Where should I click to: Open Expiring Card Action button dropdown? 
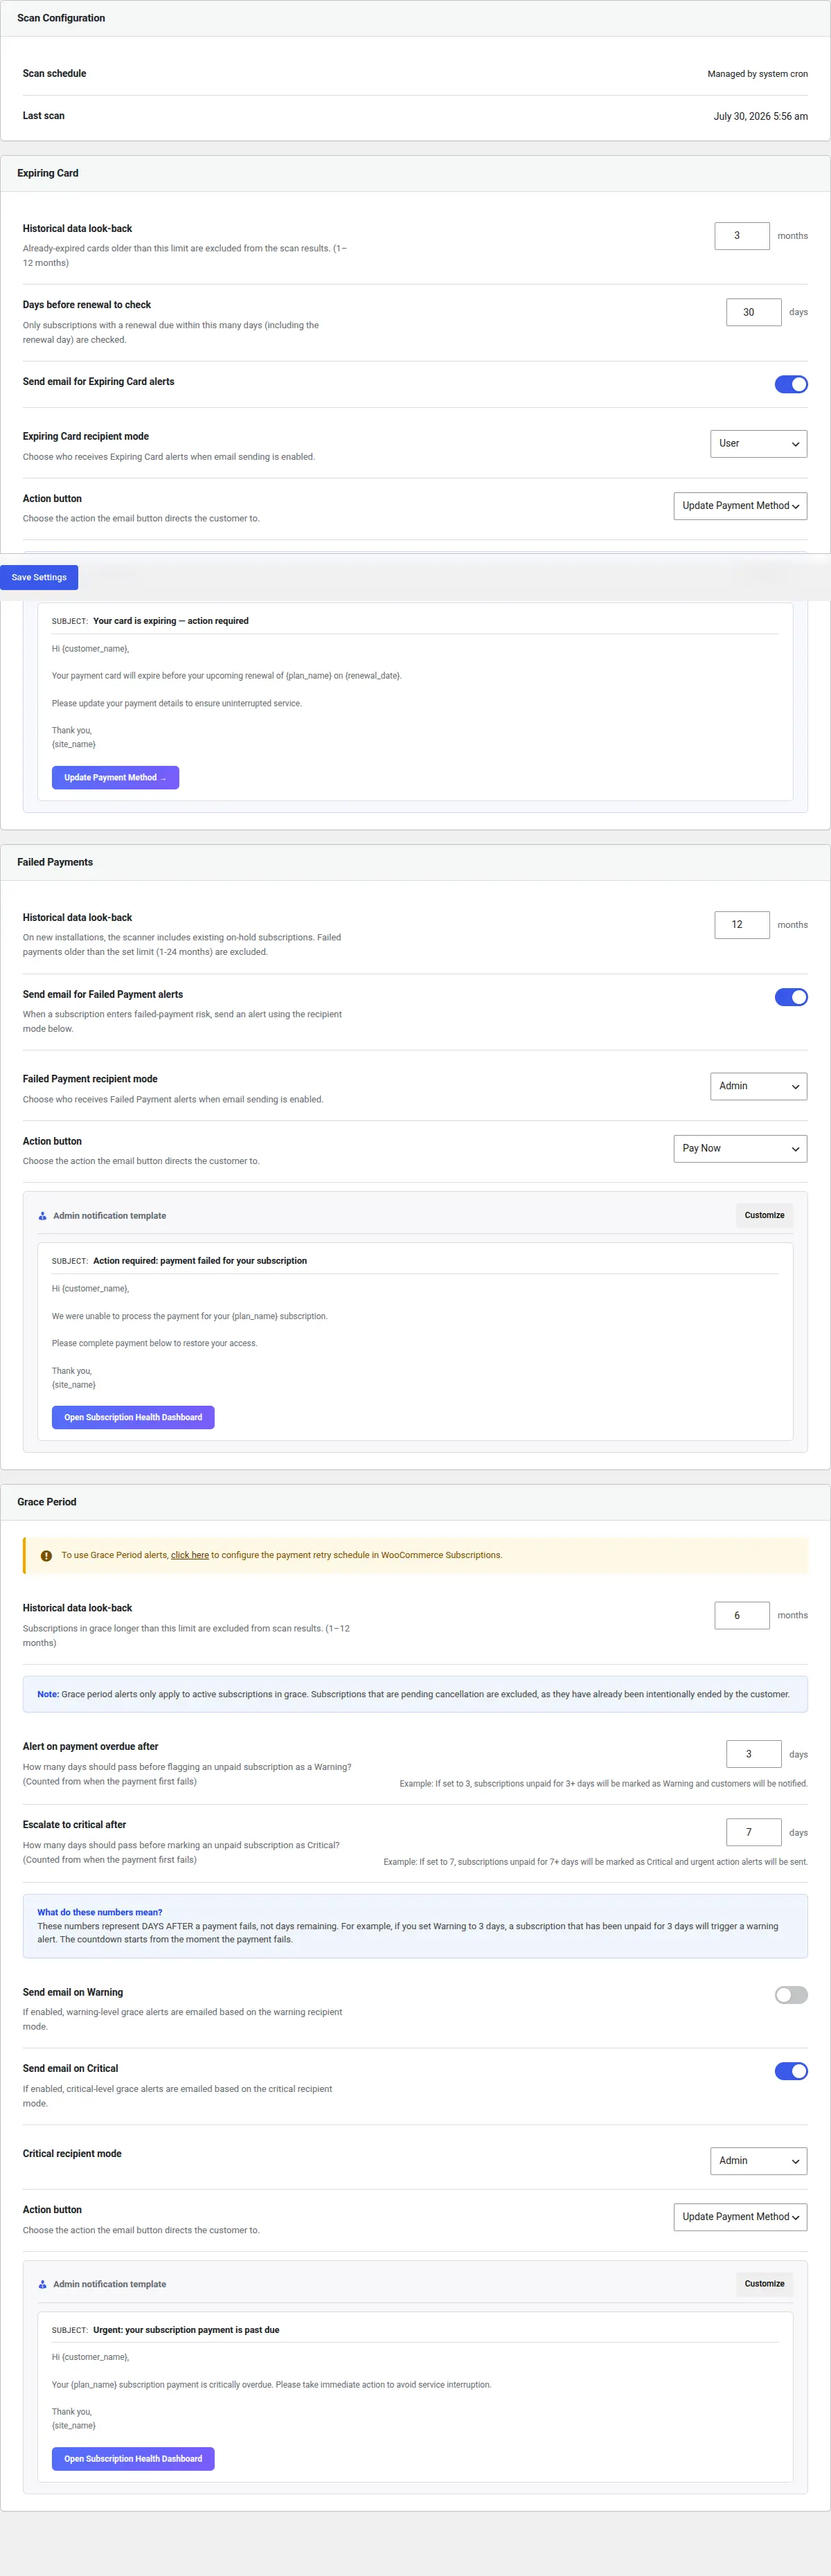740,506
